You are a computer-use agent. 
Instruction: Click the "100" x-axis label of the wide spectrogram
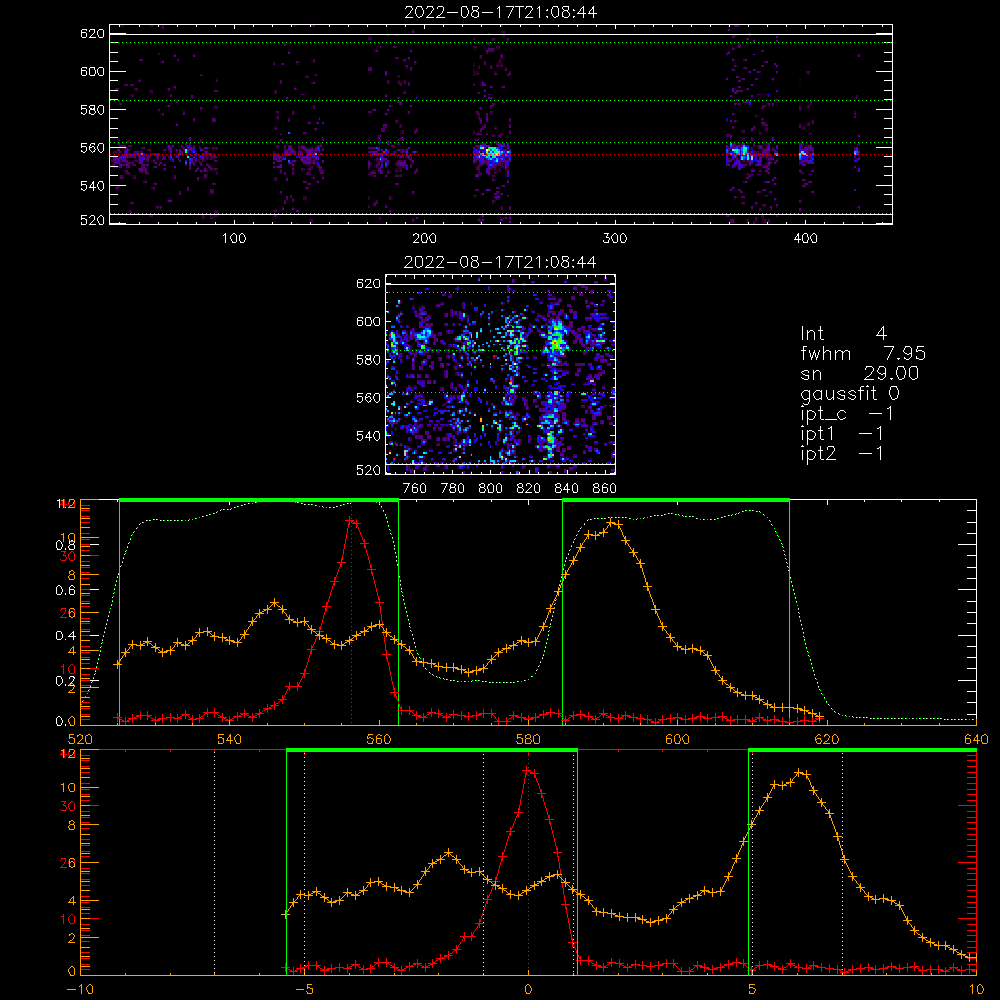point(234,239)
